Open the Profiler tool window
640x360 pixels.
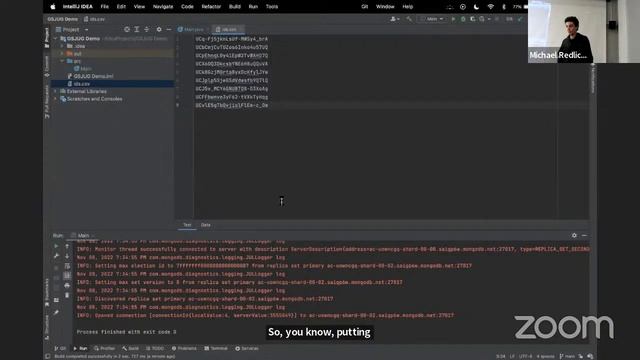(104, 348)
